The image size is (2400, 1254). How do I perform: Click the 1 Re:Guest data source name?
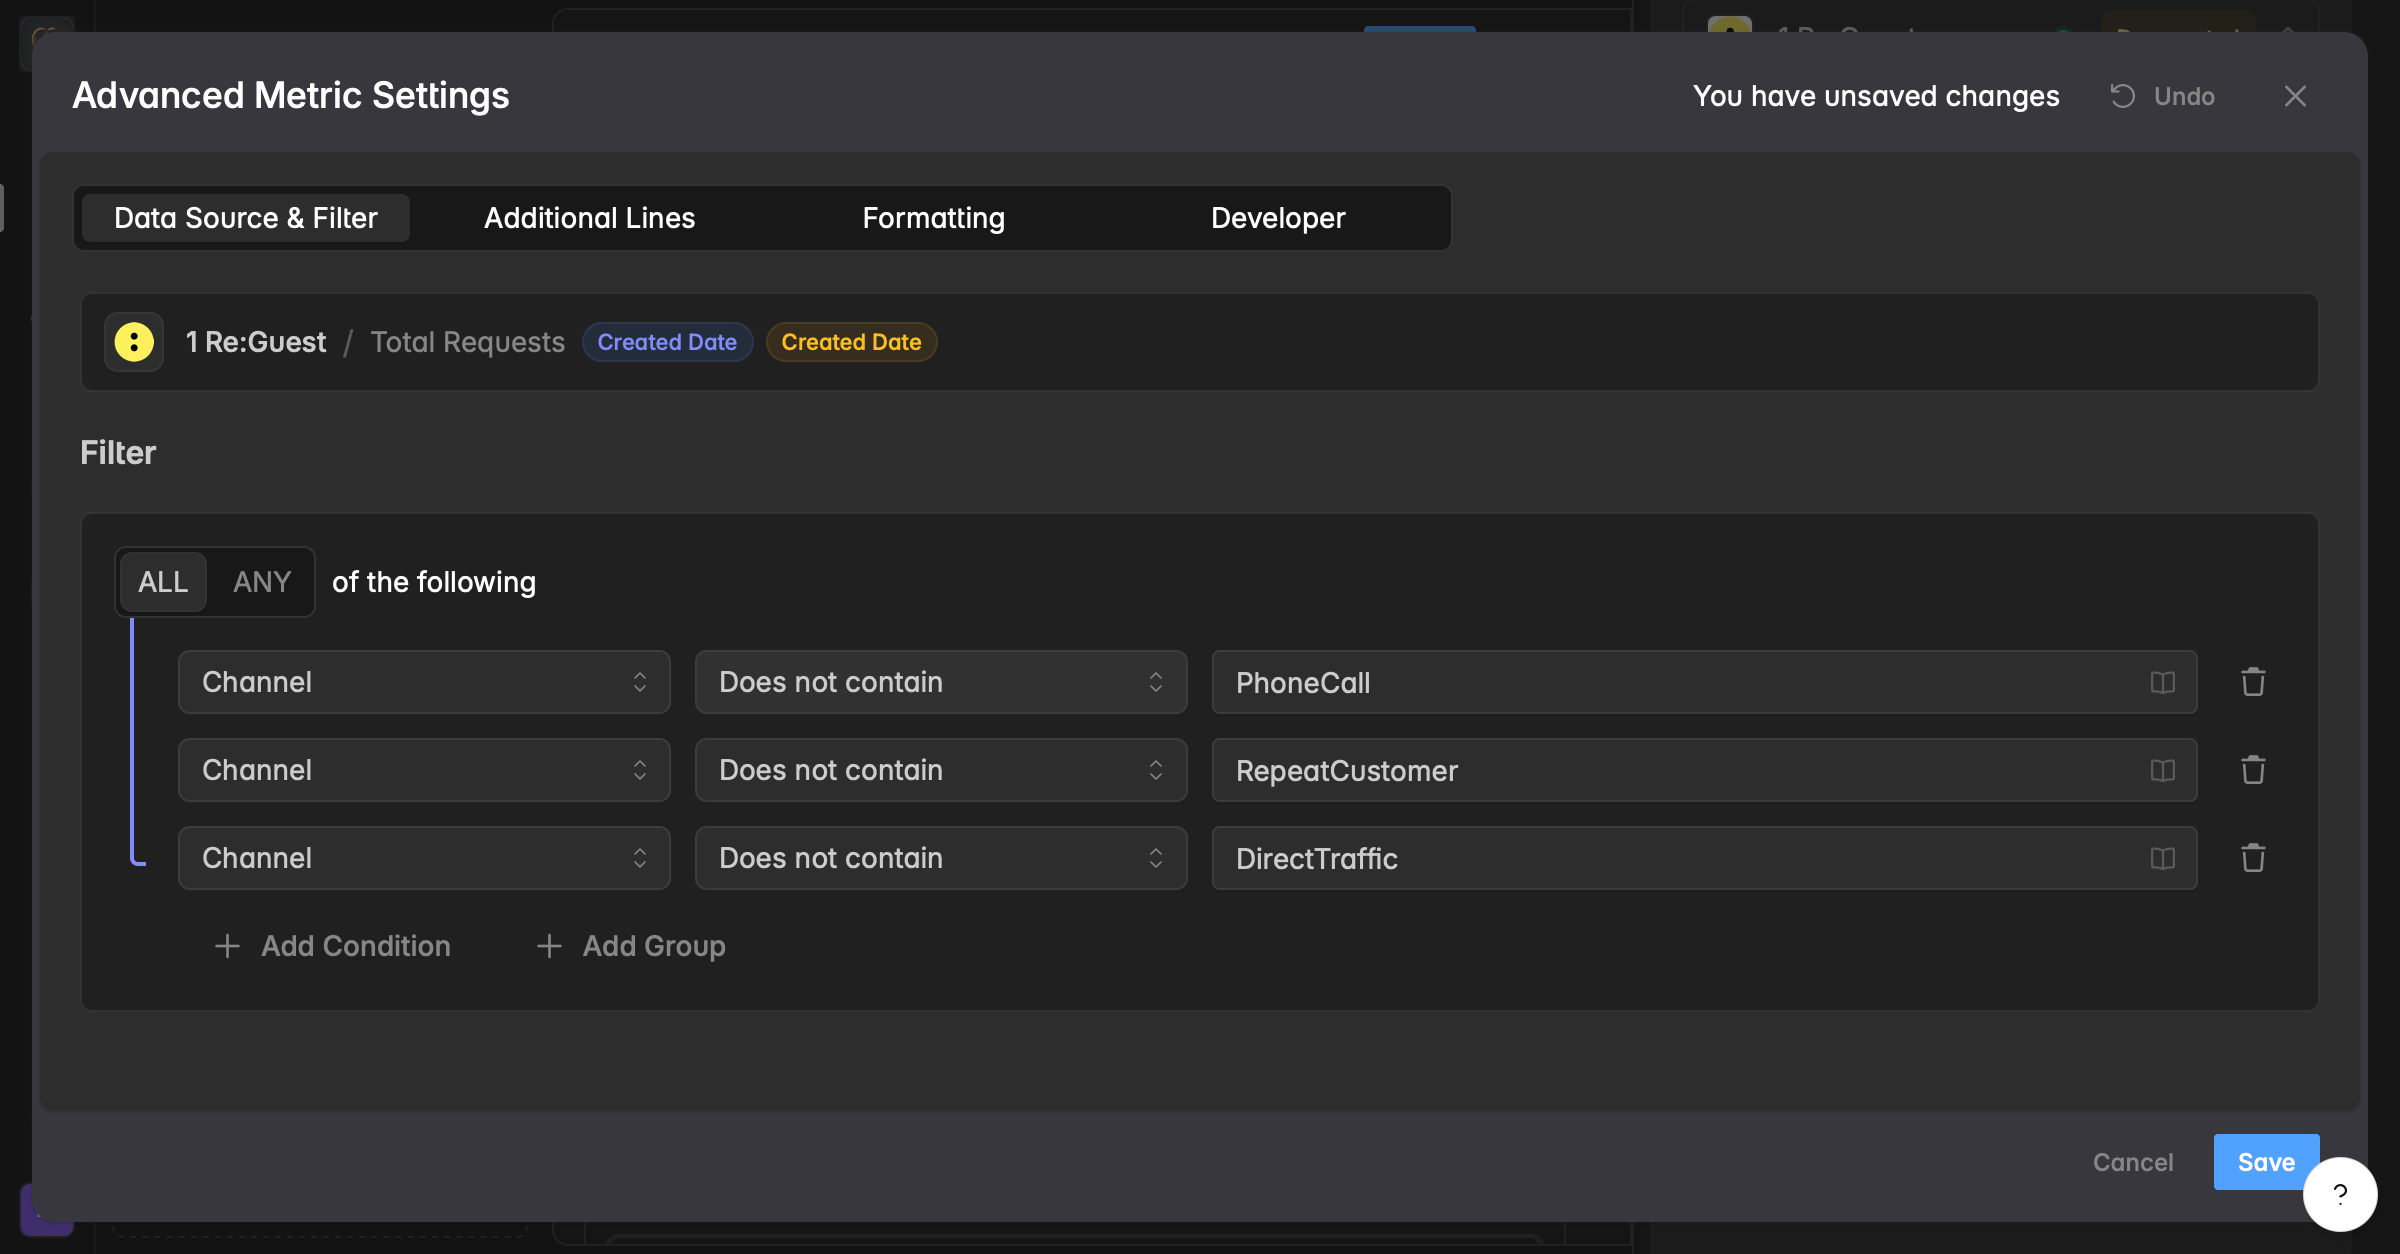256,342
